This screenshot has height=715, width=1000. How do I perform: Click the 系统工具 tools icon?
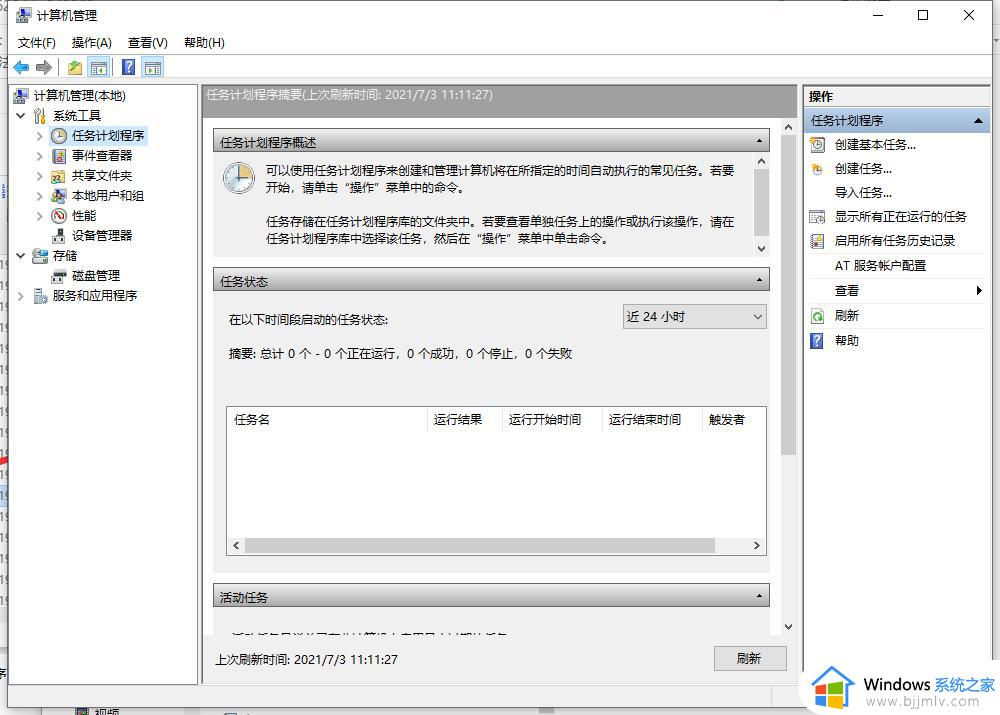(40, 115)
